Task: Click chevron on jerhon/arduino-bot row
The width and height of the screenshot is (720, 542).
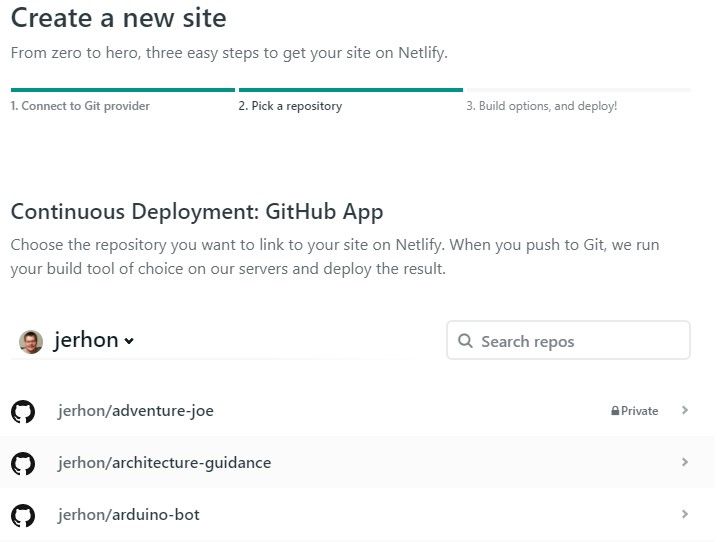Action: coord(685,514)
